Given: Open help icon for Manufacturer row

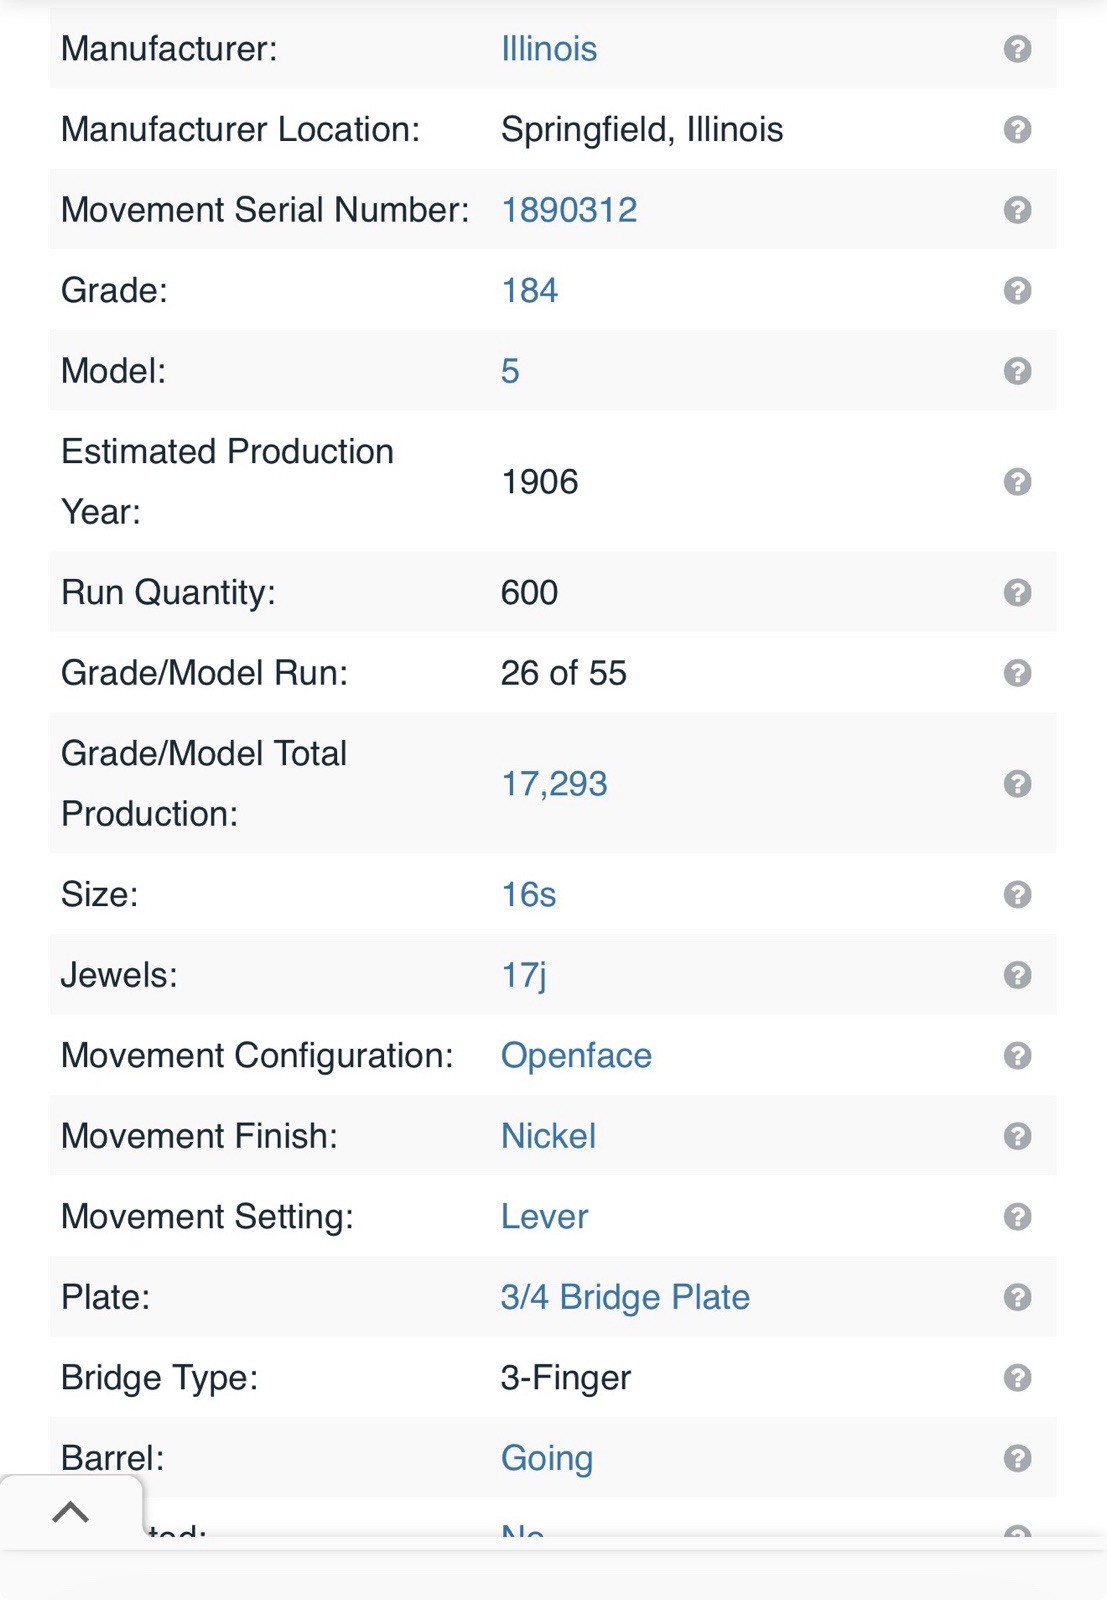Looking at the screenshot, I should pyautogui.click(x=1017, y=49).
